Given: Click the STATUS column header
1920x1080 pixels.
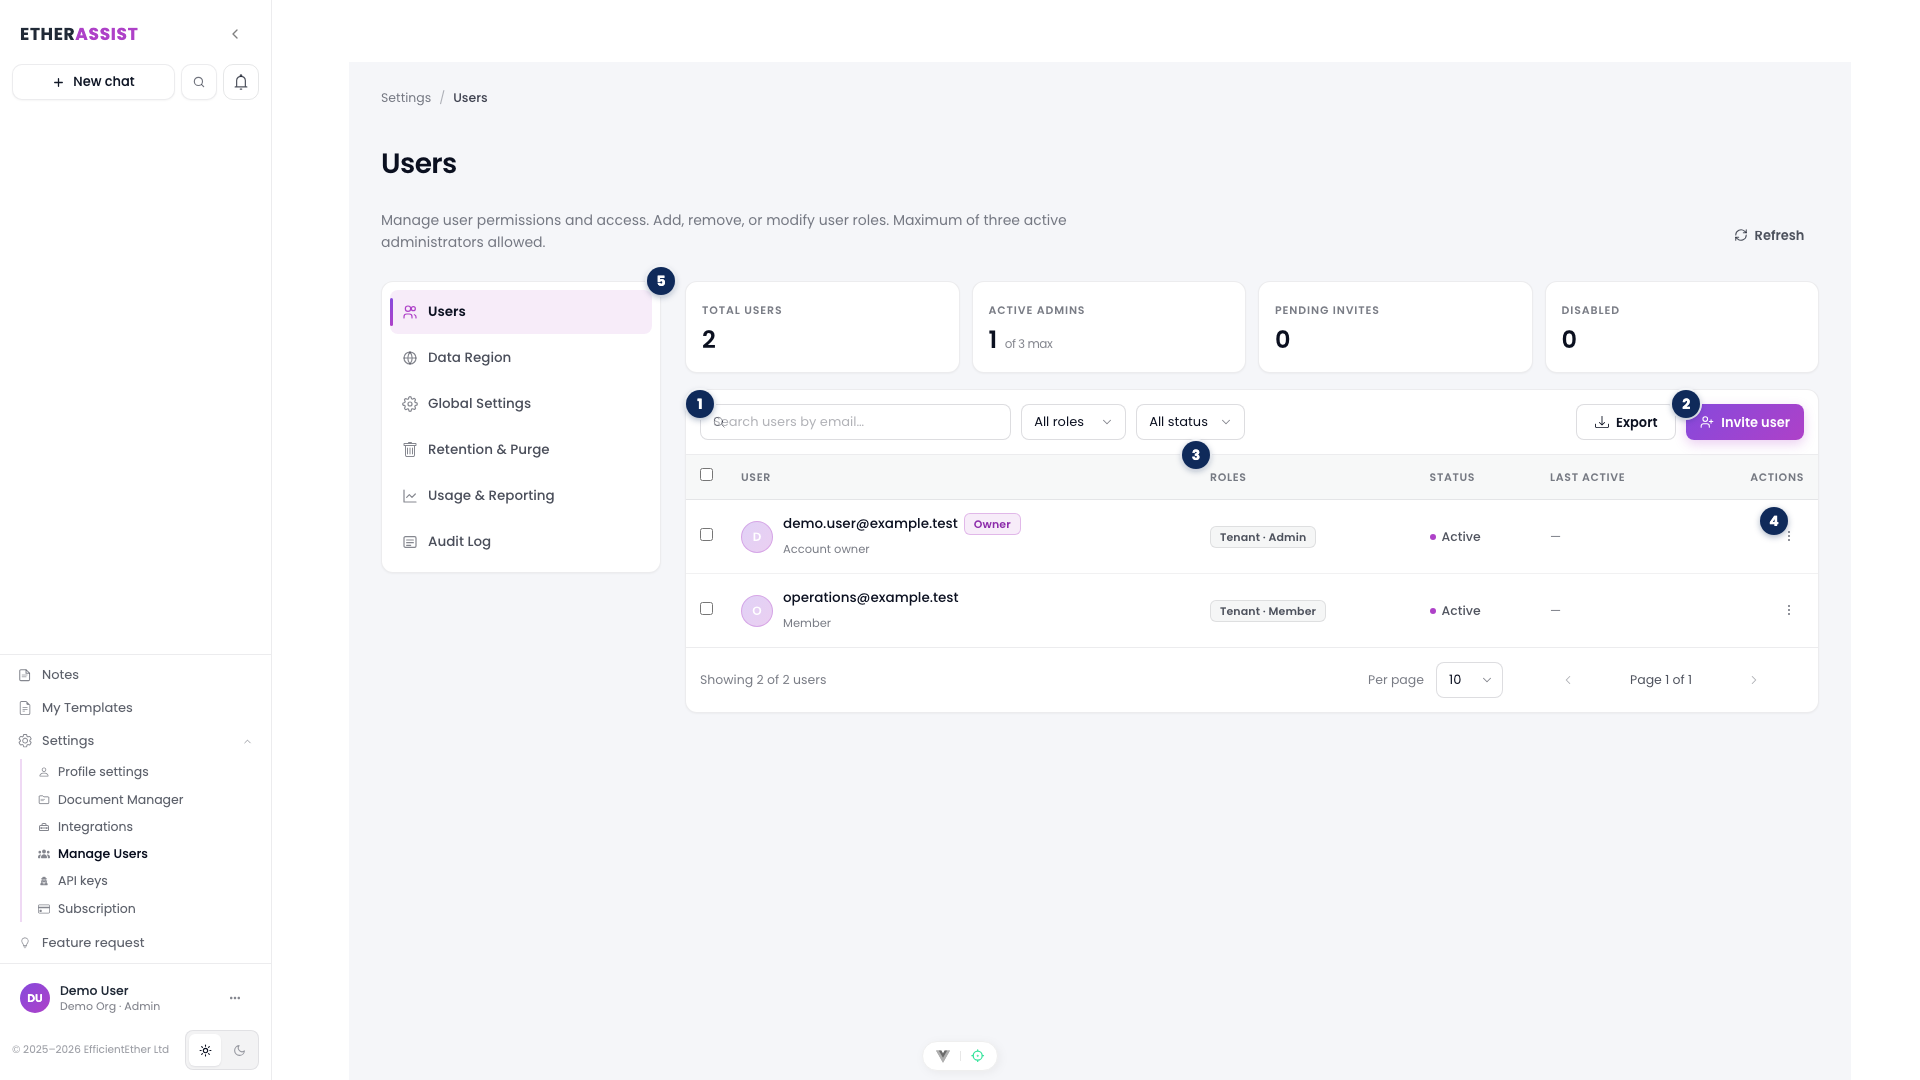Looking at the screenshot, I should point(1452,478).
